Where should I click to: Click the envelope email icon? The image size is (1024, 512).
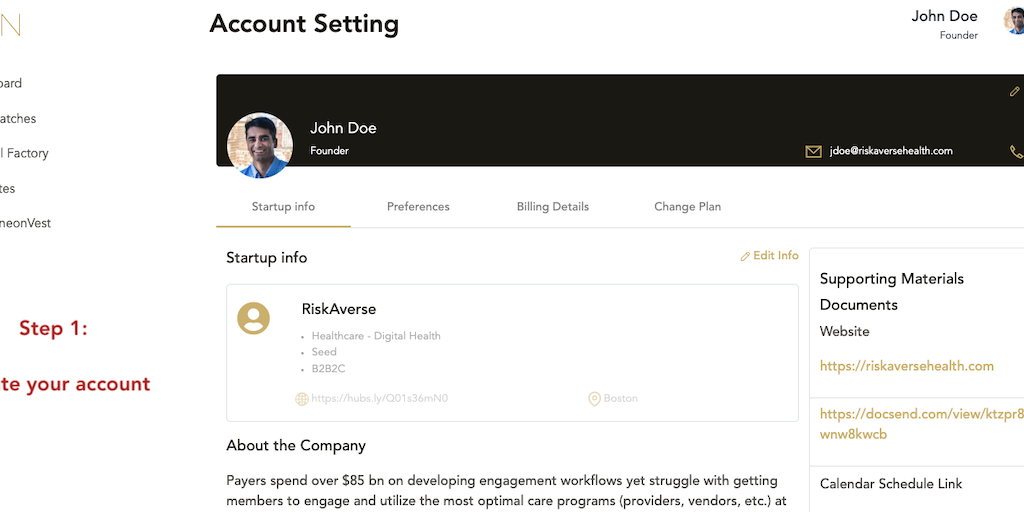(x=813, y=151)
